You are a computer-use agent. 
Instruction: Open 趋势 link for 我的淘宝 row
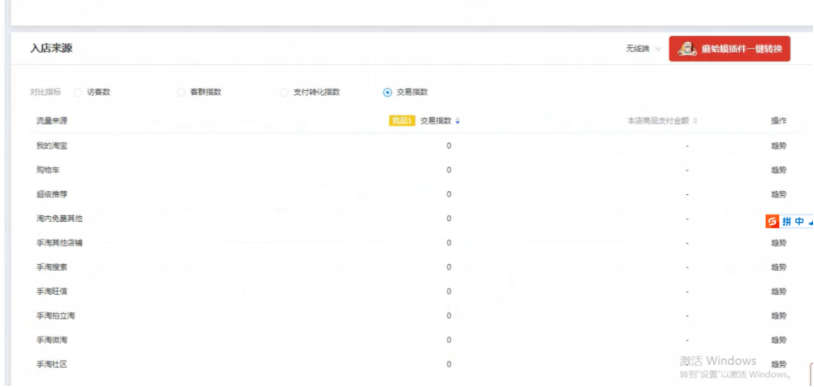pyautogui.click(x=779, y=146)
